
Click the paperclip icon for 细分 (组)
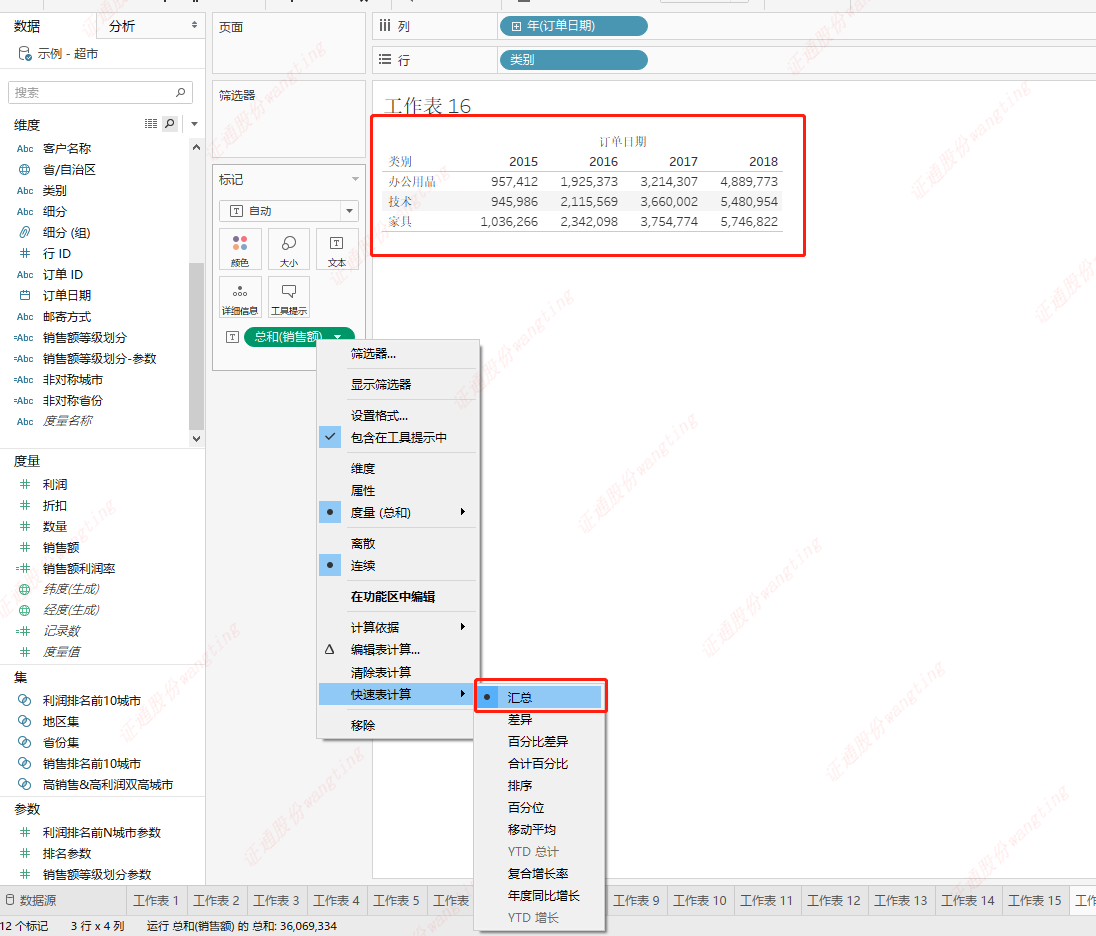coord(24,232)
